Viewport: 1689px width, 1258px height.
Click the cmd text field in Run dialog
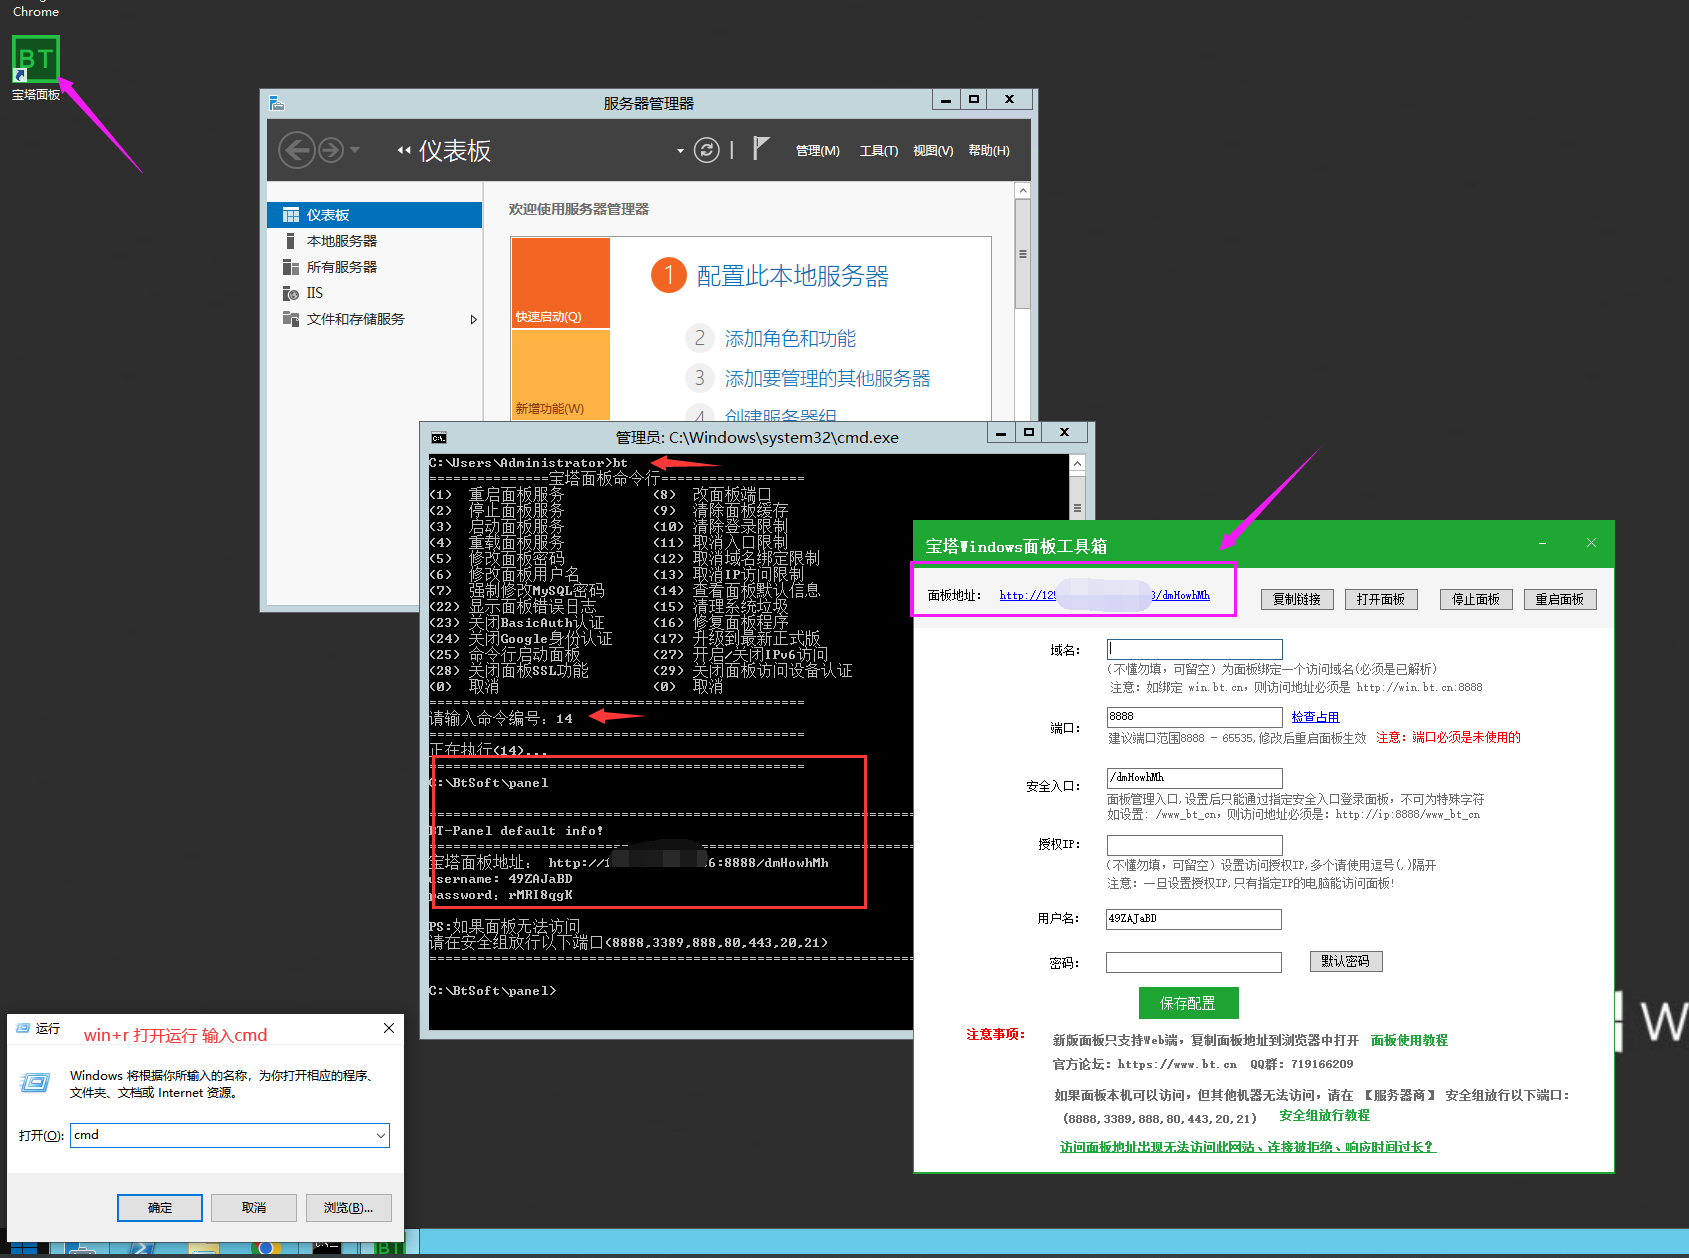[x=222, y=1135]
